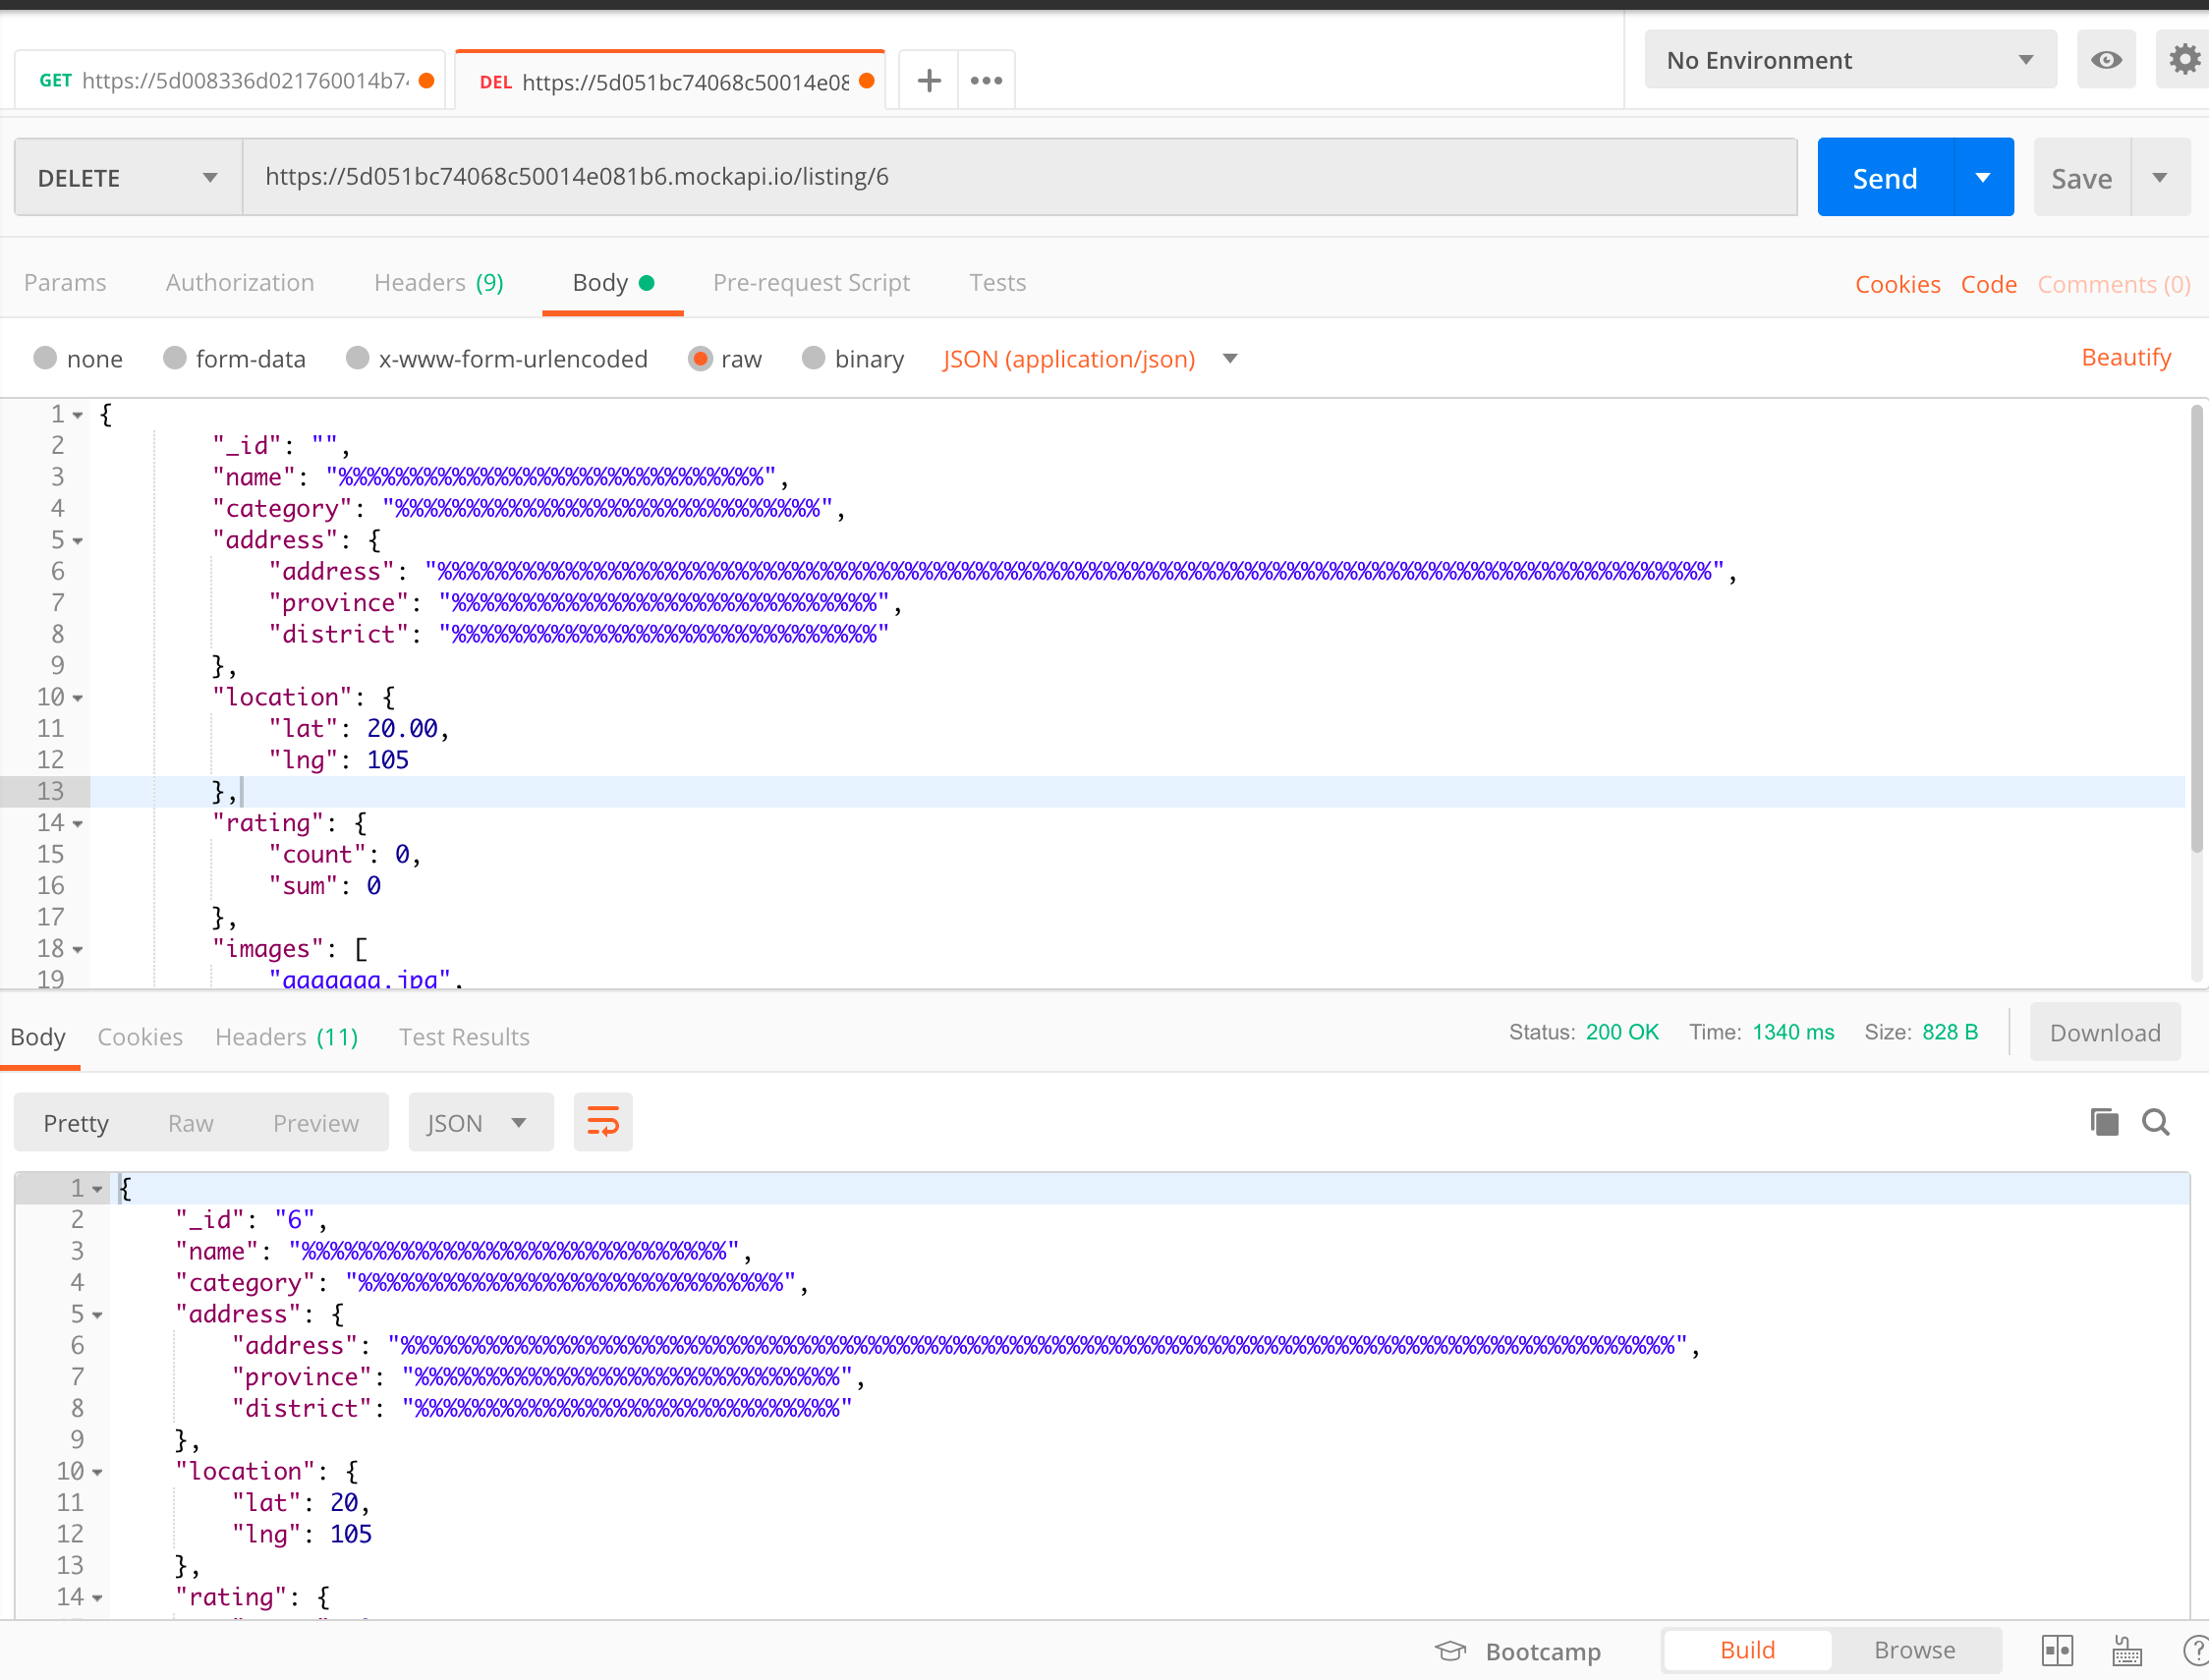This screenshot has height=1680, width=2209.
Task: Select the none body type radio
Action: [x=45, y=358]
